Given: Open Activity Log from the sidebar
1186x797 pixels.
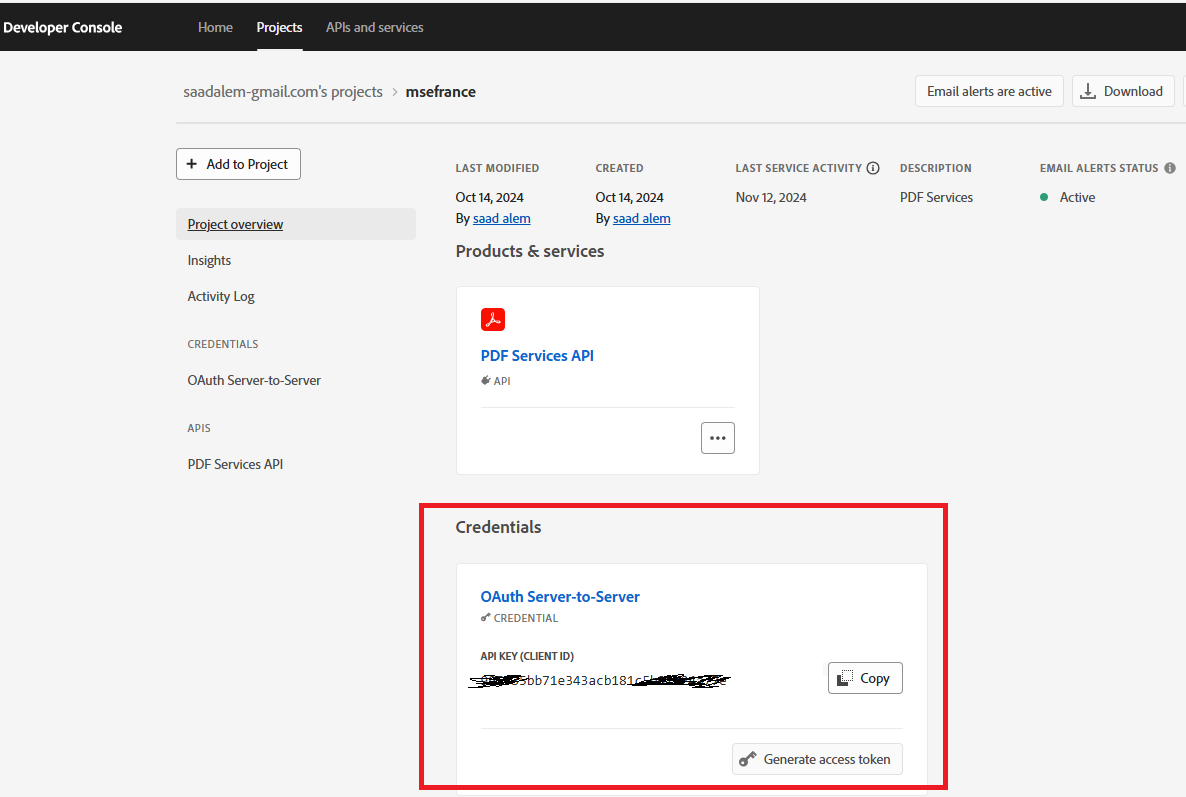Looking at the screenshot, I should point(220,296).
